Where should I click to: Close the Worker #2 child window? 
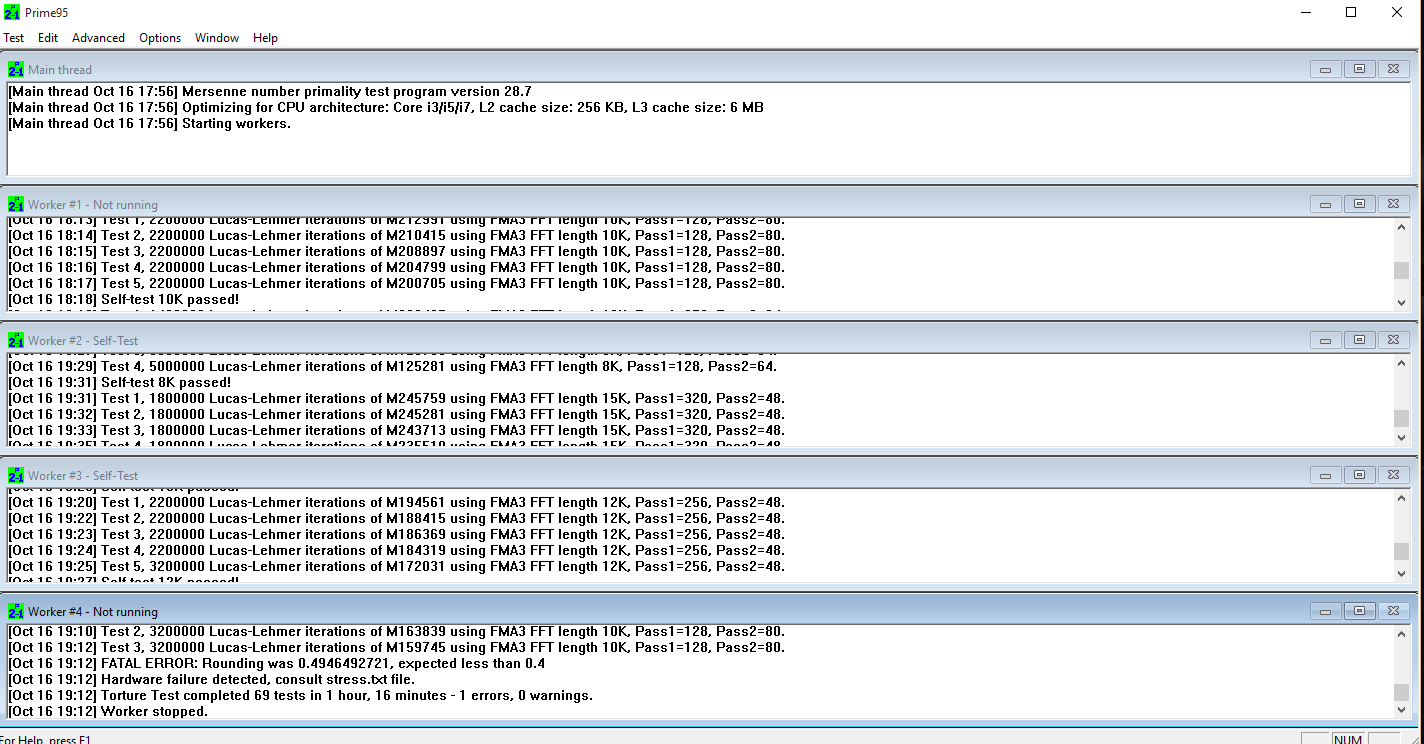pyautogui.click(x=1393, y=340)
